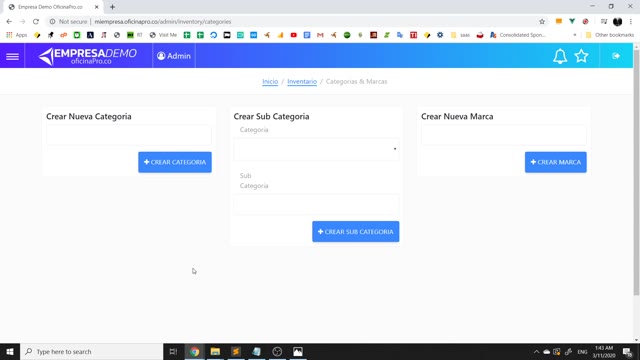
Task: Bookmark this page with address bar star
Action: pos(542,22)
